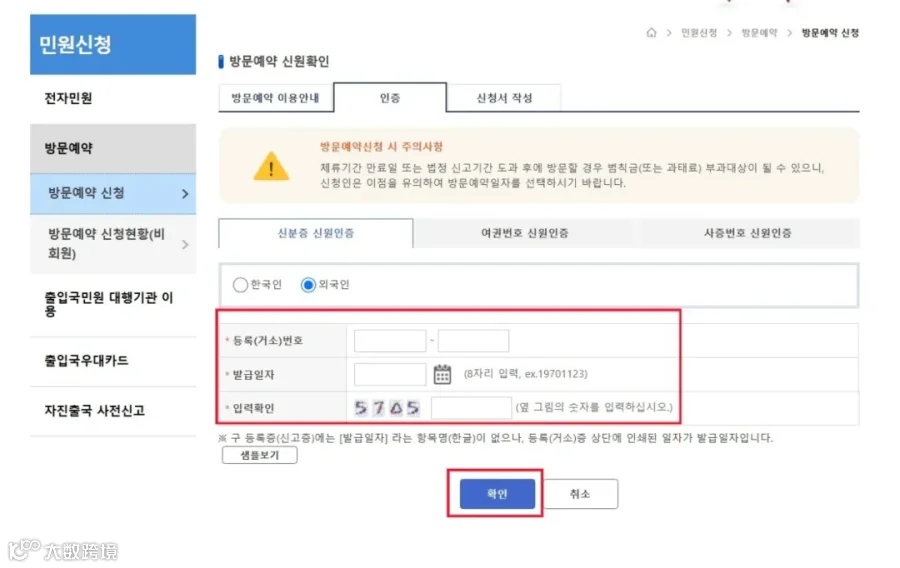Open 자진출국 사전신고 sidebar item

113,411
